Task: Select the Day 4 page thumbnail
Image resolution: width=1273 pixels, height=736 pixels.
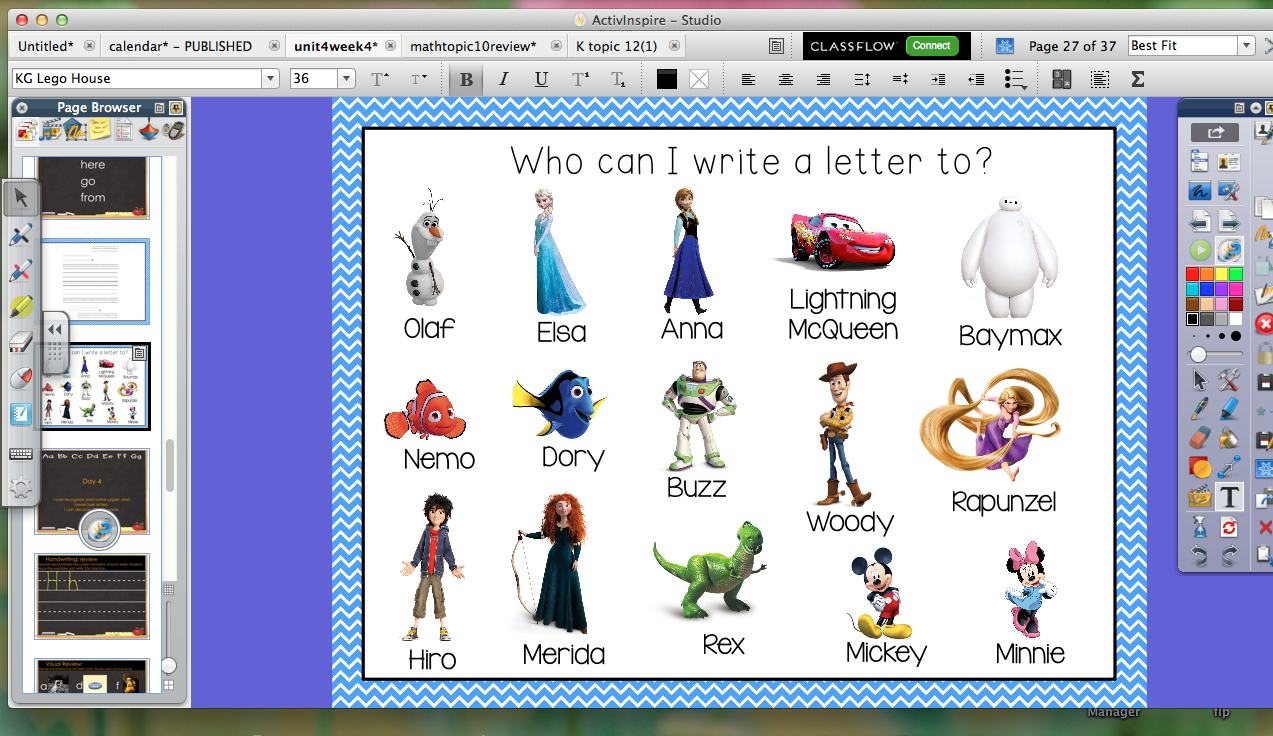Action: tap(92, 491)
